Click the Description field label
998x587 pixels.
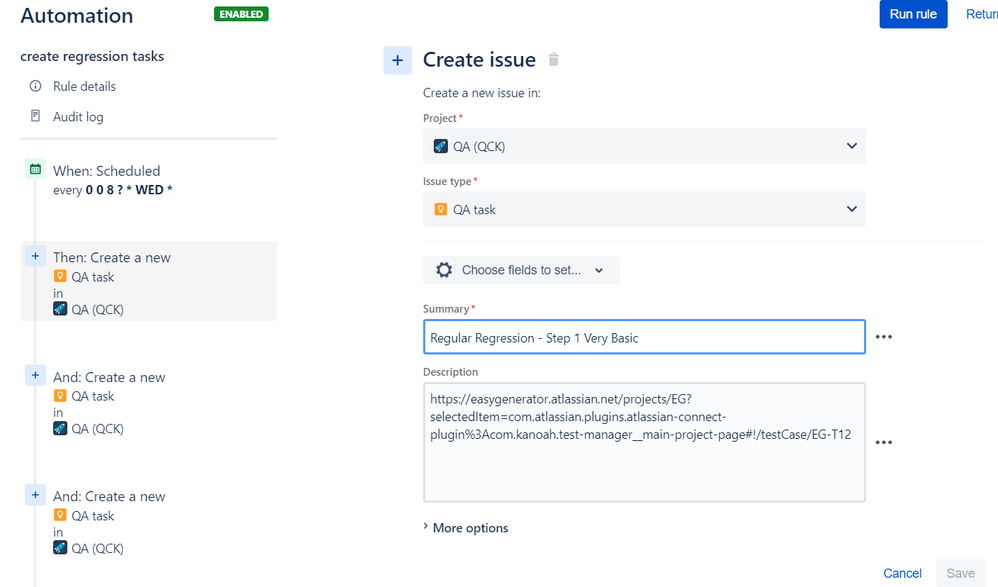[x=451, y=372]
